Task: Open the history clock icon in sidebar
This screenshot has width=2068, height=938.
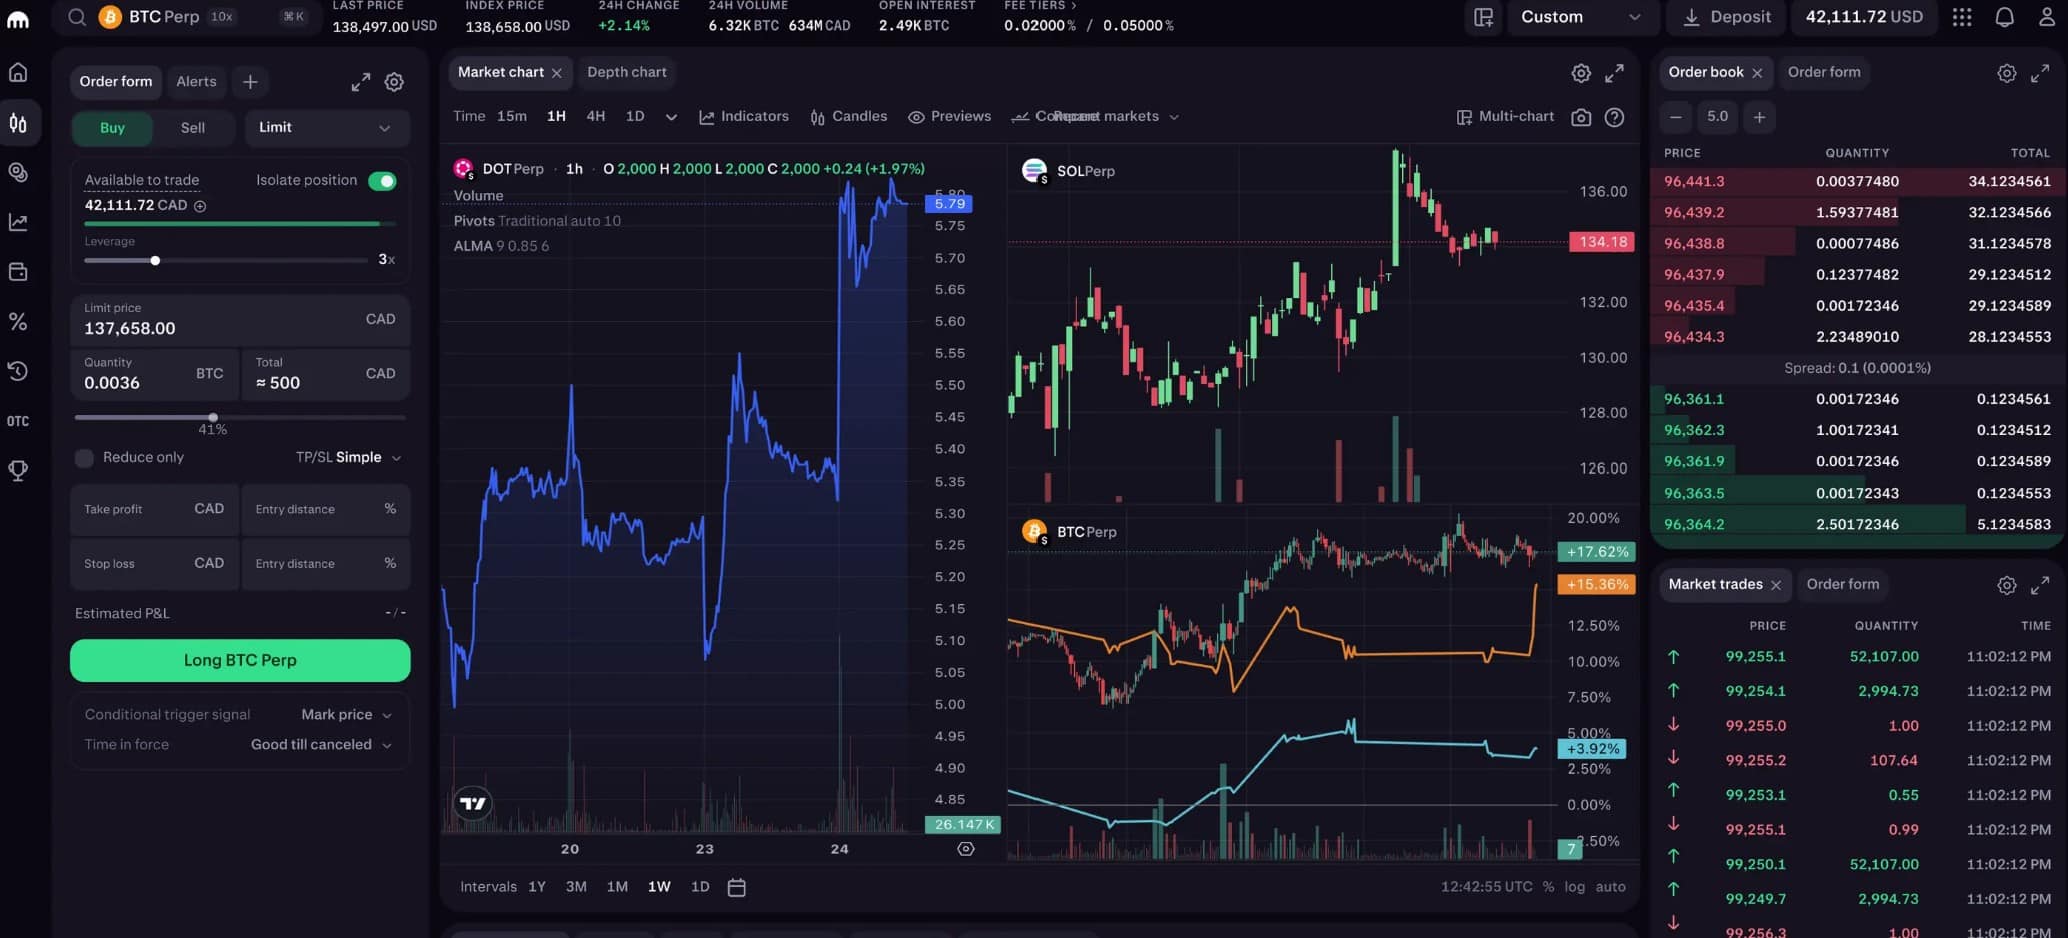Action: [x=18, y=371]
